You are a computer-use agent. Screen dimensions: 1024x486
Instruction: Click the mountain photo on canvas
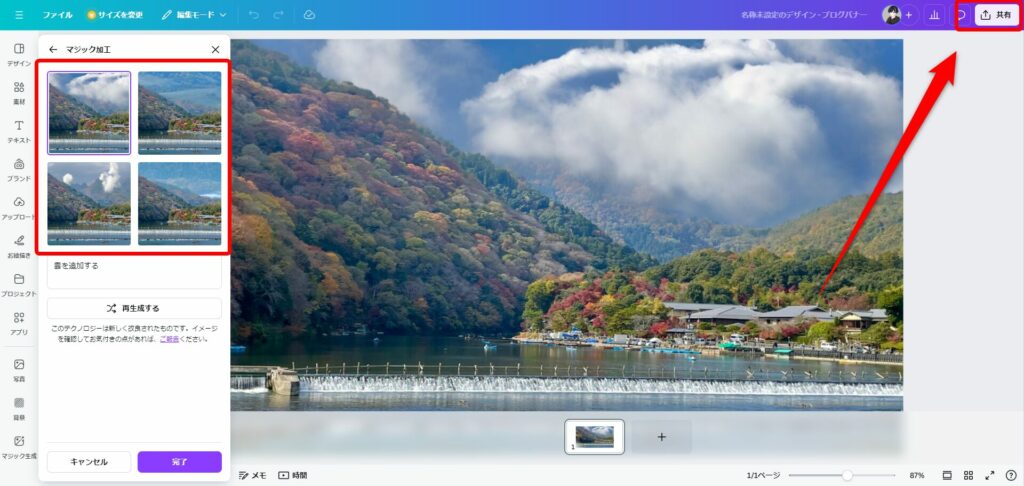567,225
